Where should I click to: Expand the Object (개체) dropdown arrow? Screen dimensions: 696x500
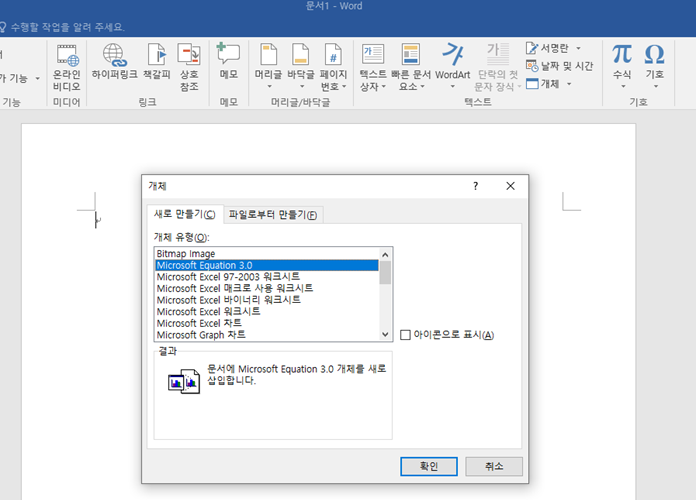click(569, 84)
